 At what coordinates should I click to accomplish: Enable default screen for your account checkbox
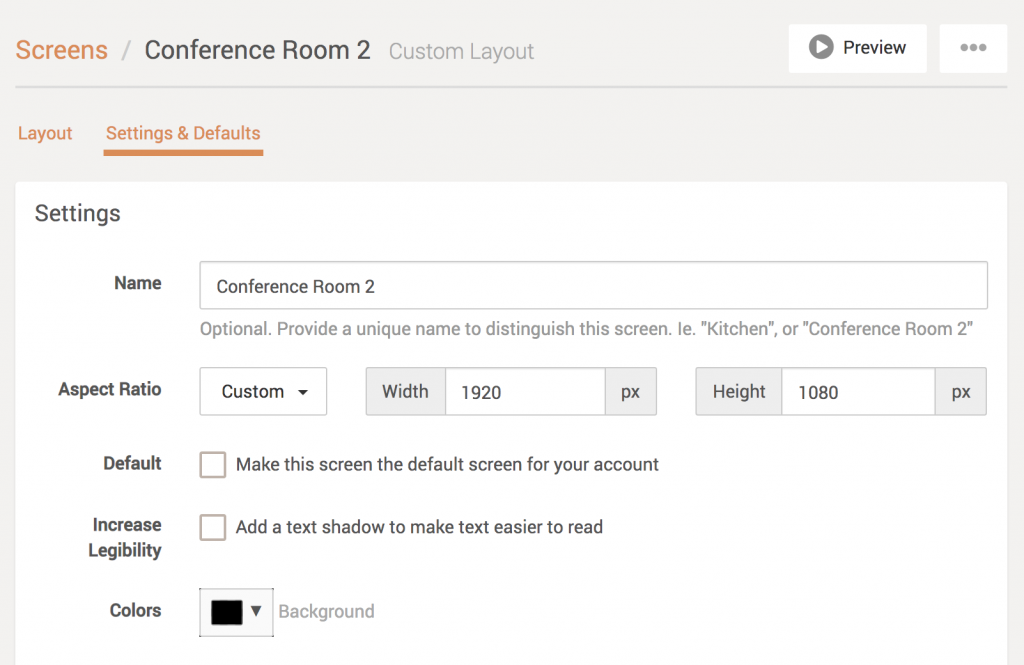[213, 464]
